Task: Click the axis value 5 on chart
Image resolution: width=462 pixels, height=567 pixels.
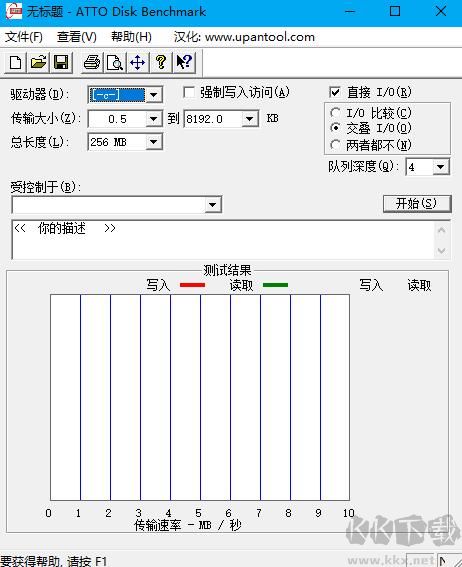Action: pos(198,513)
